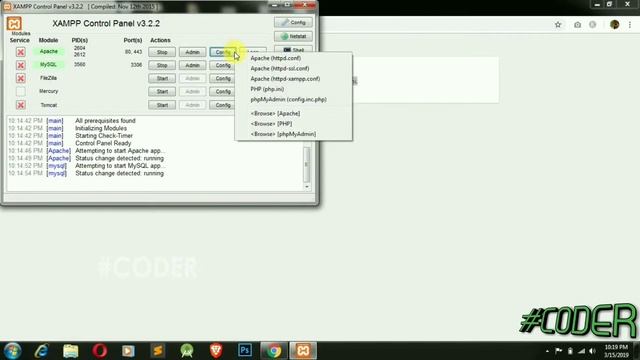This screenshot has height=360, width=640.
Task: Open the Shell button
Action: click(293, 50)
